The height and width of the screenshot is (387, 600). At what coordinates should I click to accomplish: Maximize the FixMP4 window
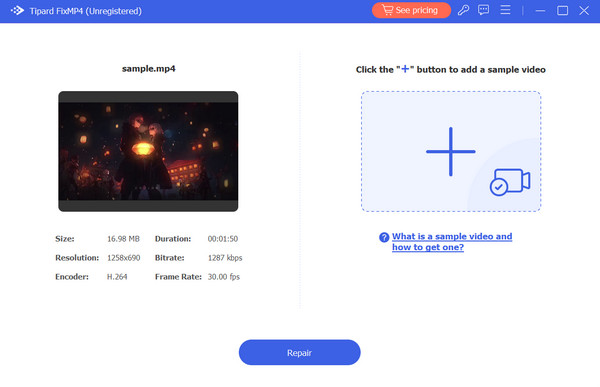(x=562, y=10)
